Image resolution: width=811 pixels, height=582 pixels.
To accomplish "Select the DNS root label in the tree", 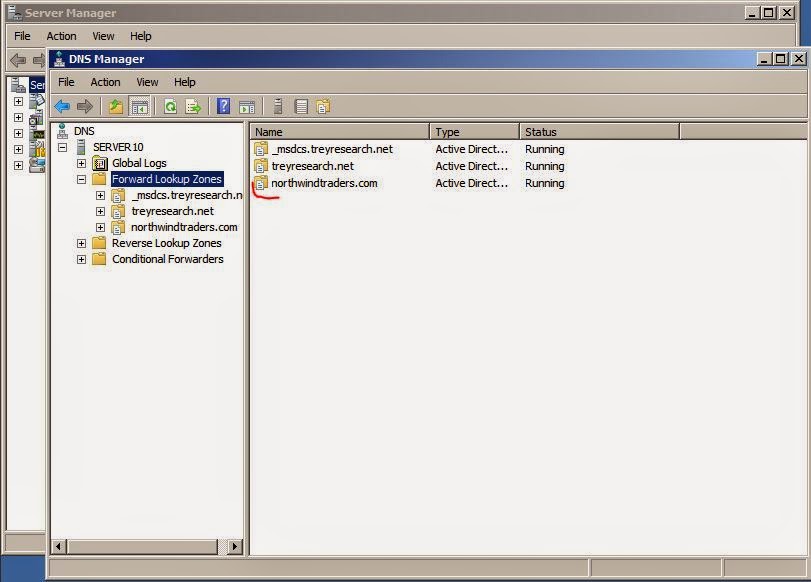I will point(84,131).
